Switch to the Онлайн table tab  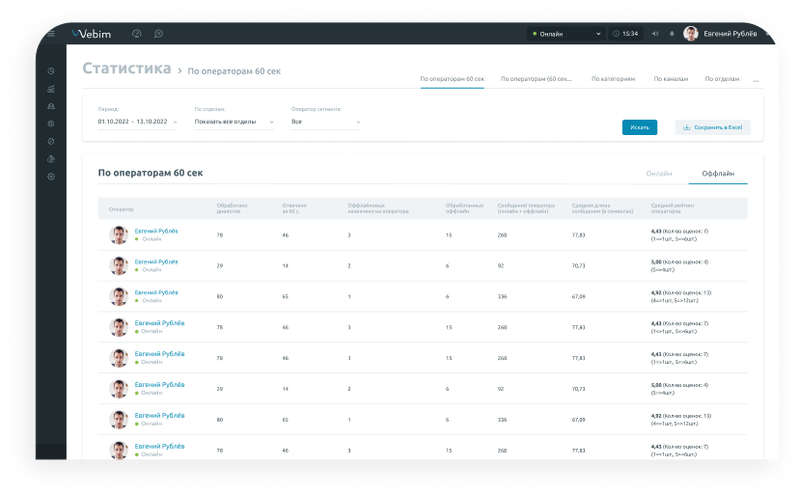pyautogui.click(x=659, y=174)
